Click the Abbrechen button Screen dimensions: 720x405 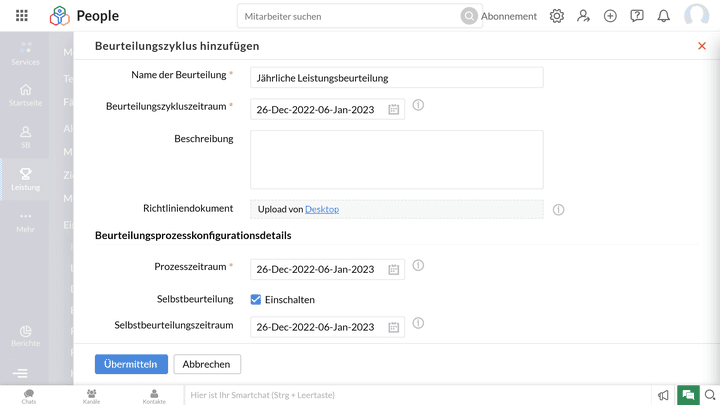tap(207, 364)
